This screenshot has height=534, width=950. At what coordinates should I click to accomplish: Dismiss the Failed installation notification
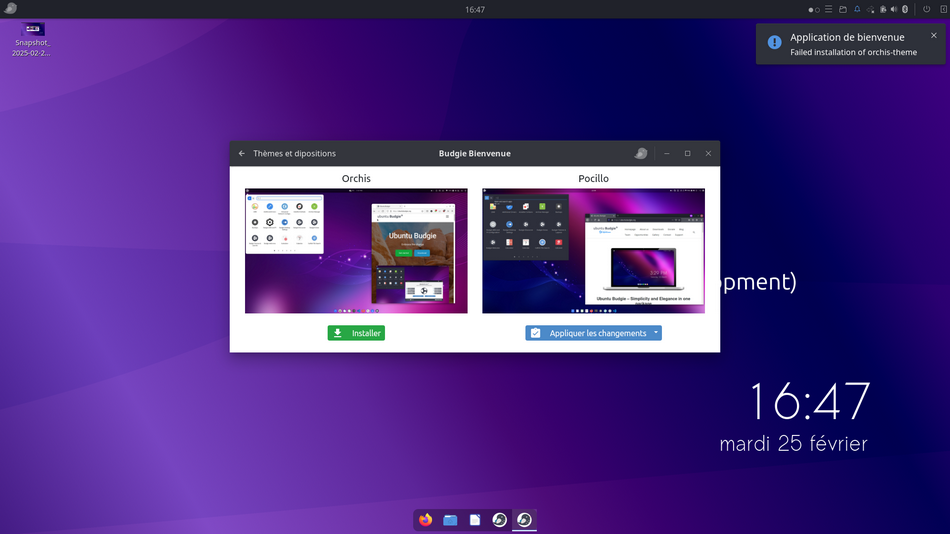pos(934,36)
